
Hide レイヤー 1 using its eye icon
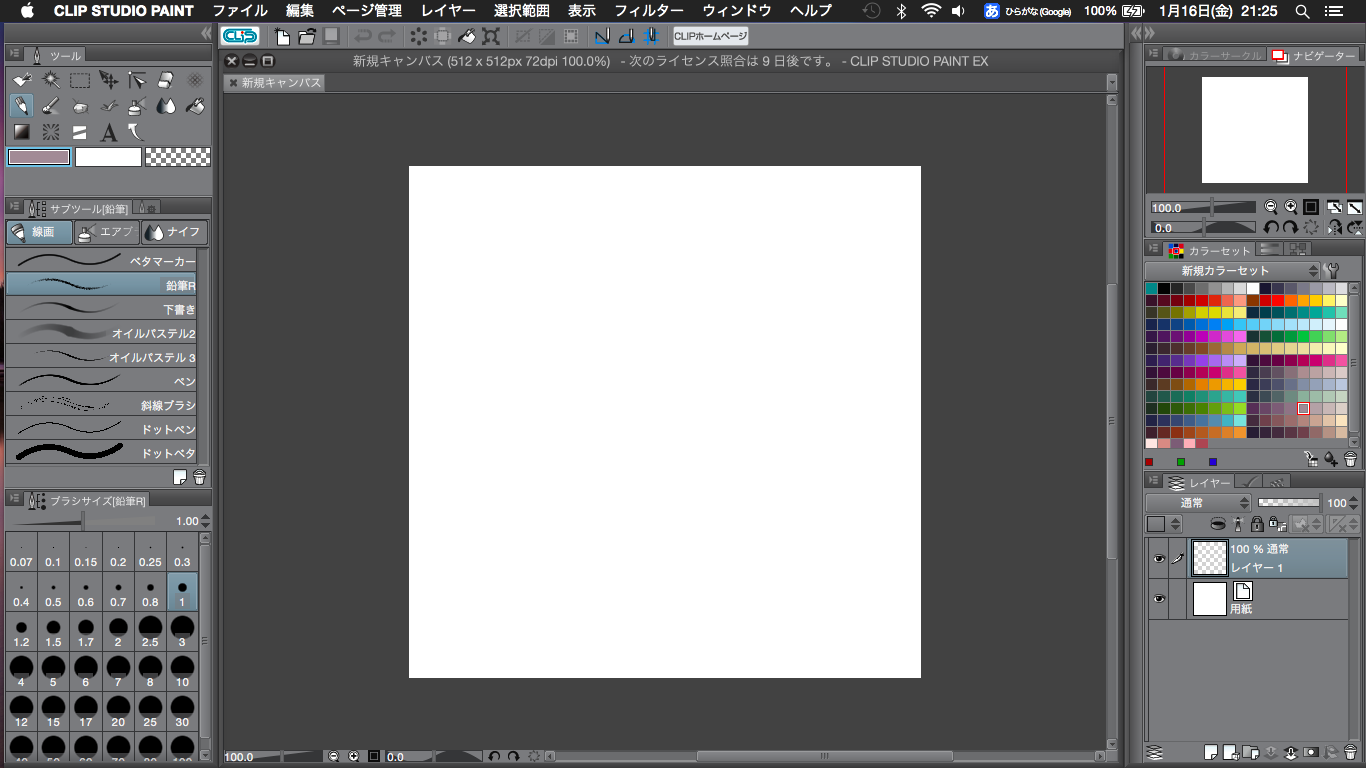coord(1159,559)
